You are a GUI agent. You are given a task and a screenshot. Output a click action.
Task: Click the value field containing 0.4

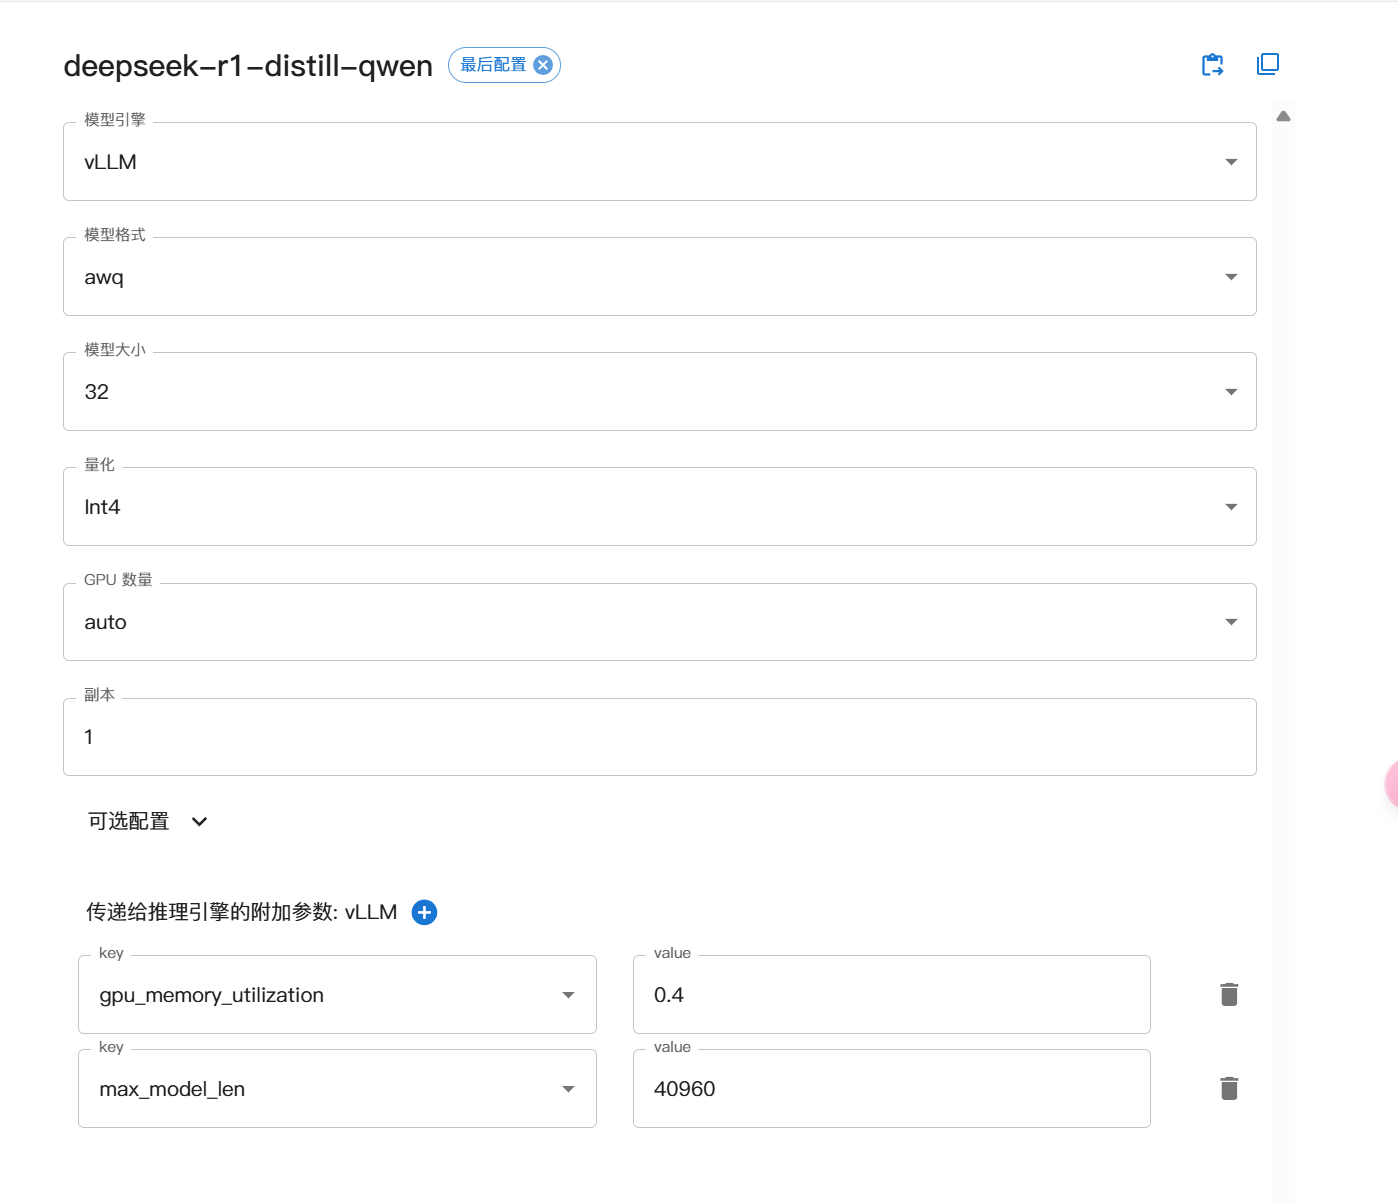pos(890,995)
